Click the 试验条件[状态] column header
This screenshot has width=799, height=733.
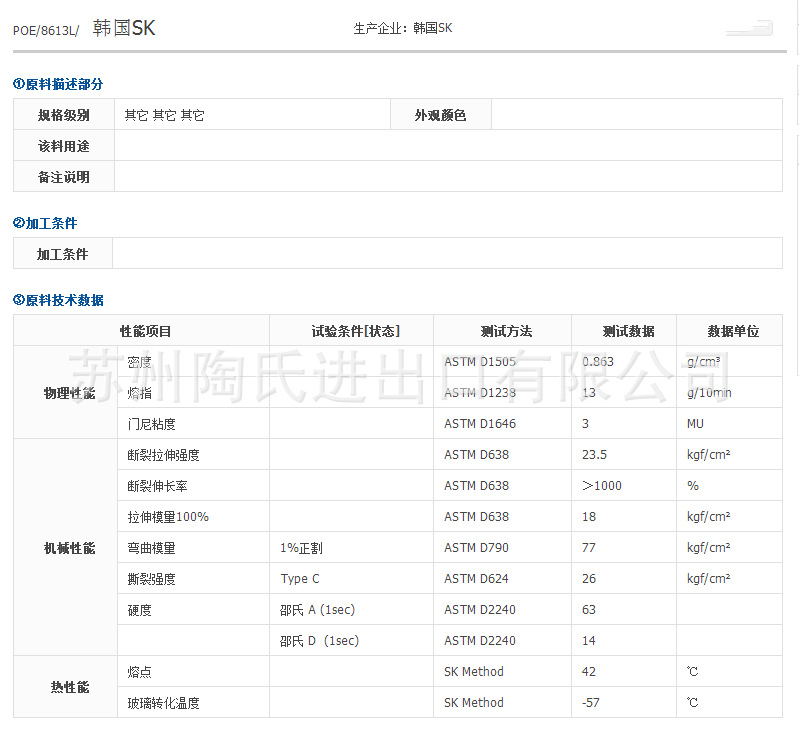tap(352, 331)
